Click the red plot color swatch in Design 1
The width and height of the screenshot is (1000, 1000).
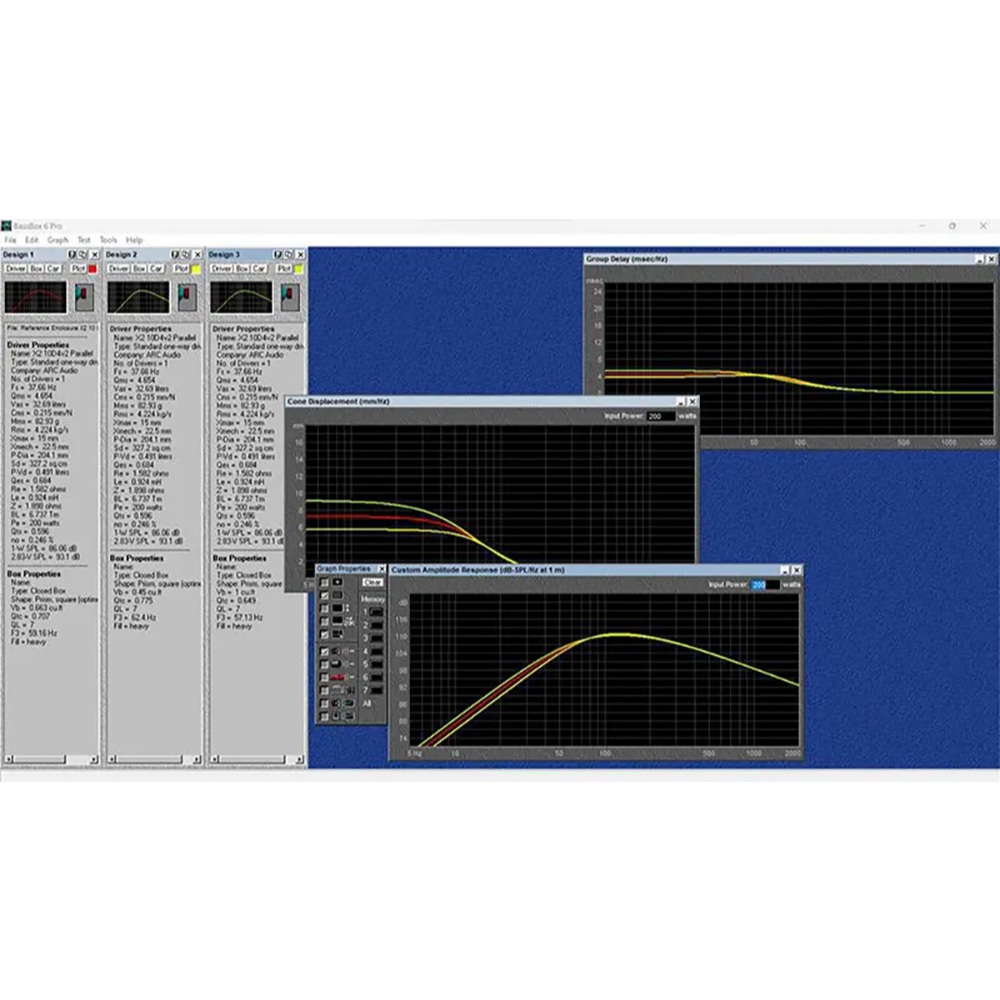tap(93, 269)
